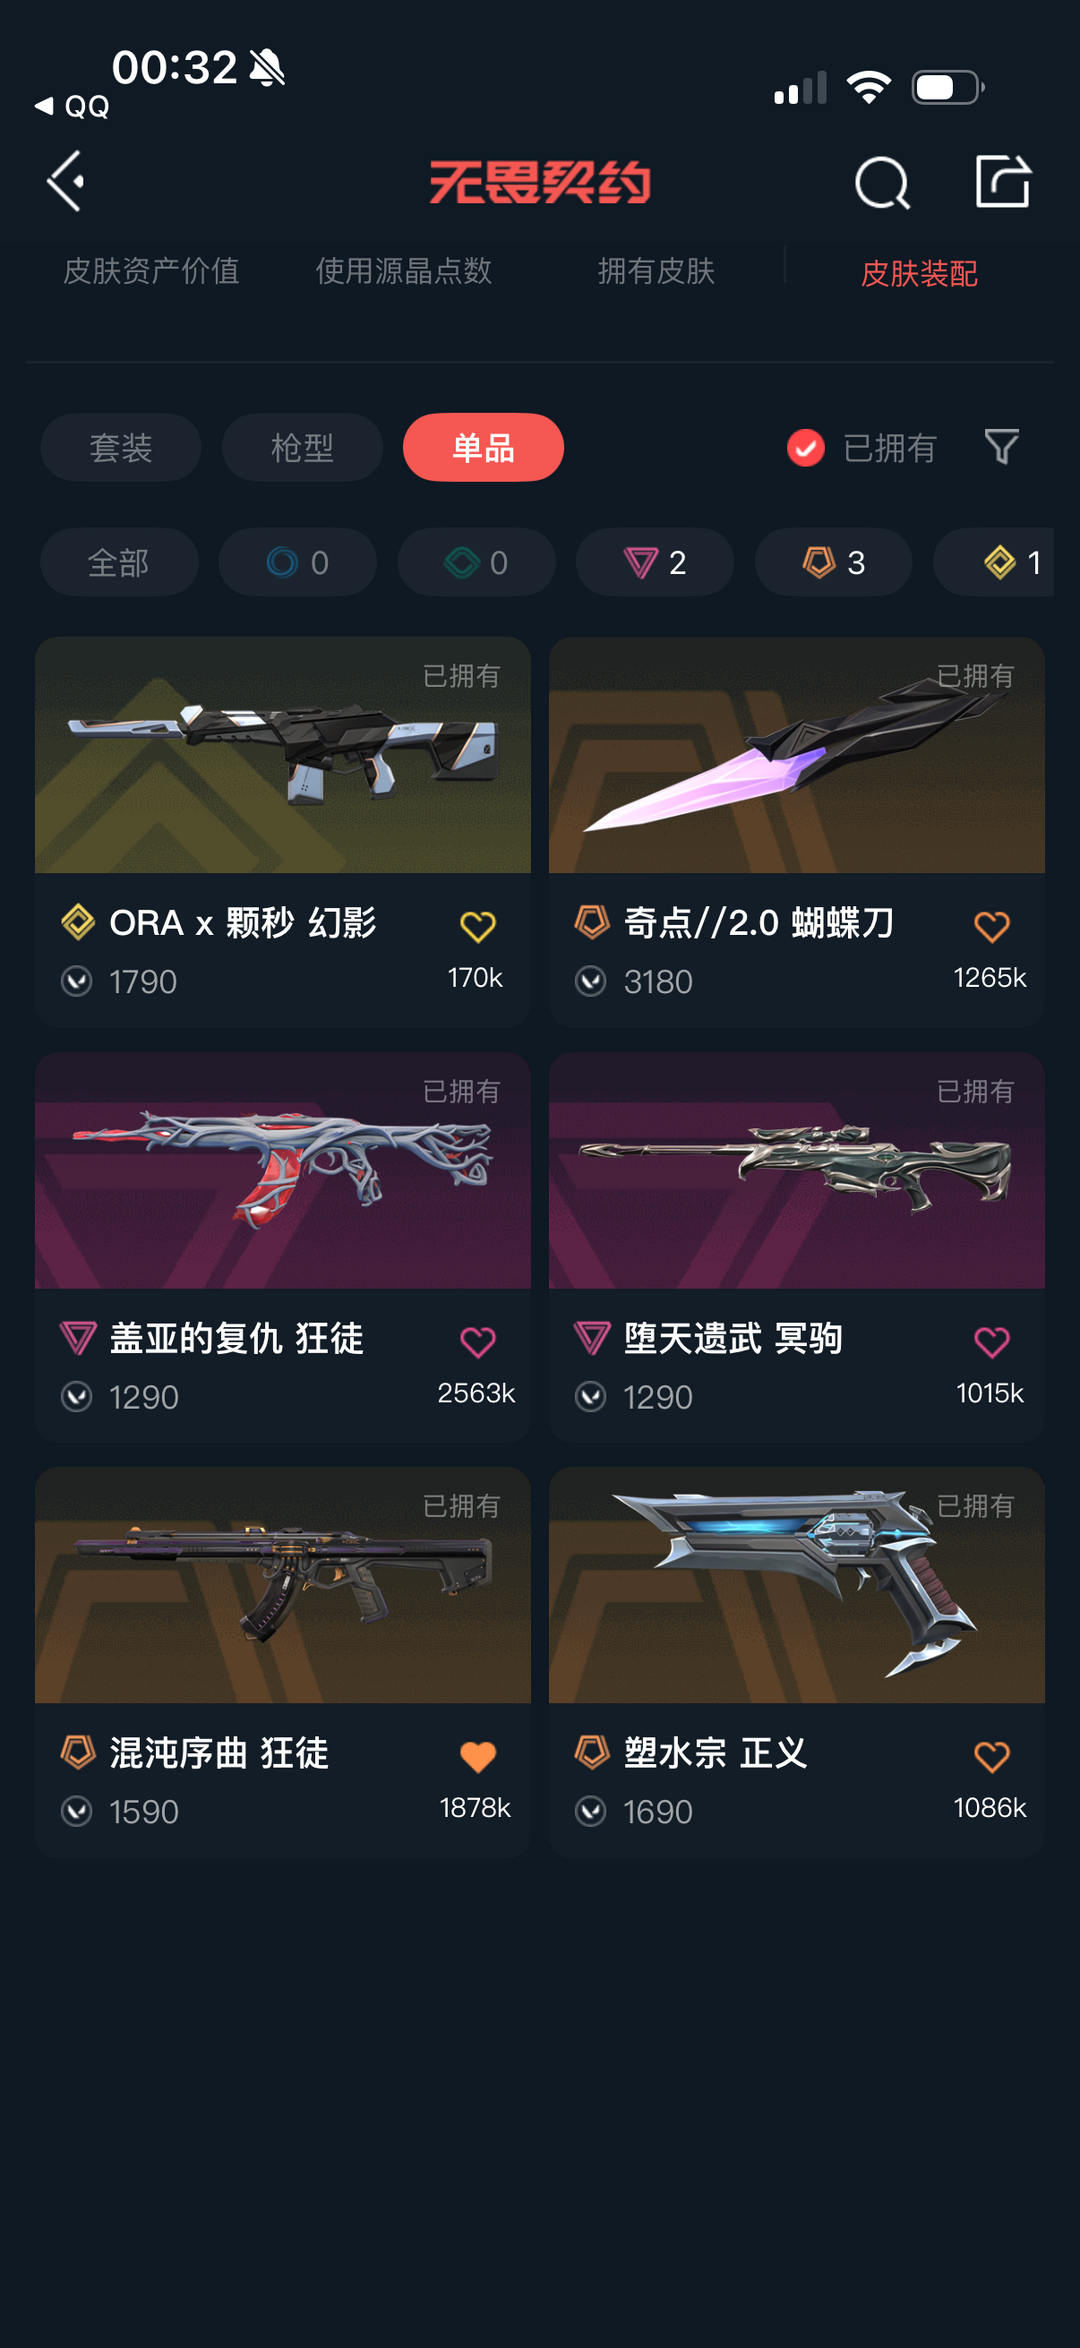This screenshot has height=2348, width=1080.
Task: Switch to the 皮肤资产价值 tab
Action: point(151,271)
